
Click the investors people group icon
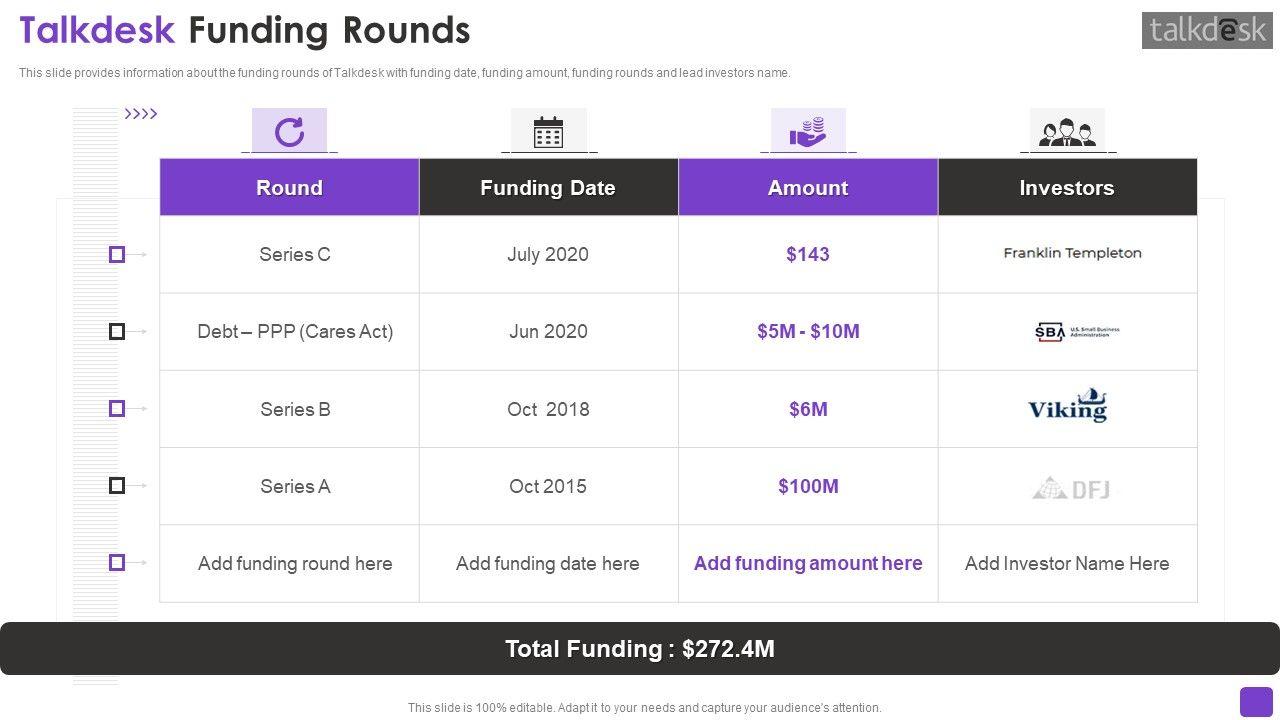[x=1067, y=132]
